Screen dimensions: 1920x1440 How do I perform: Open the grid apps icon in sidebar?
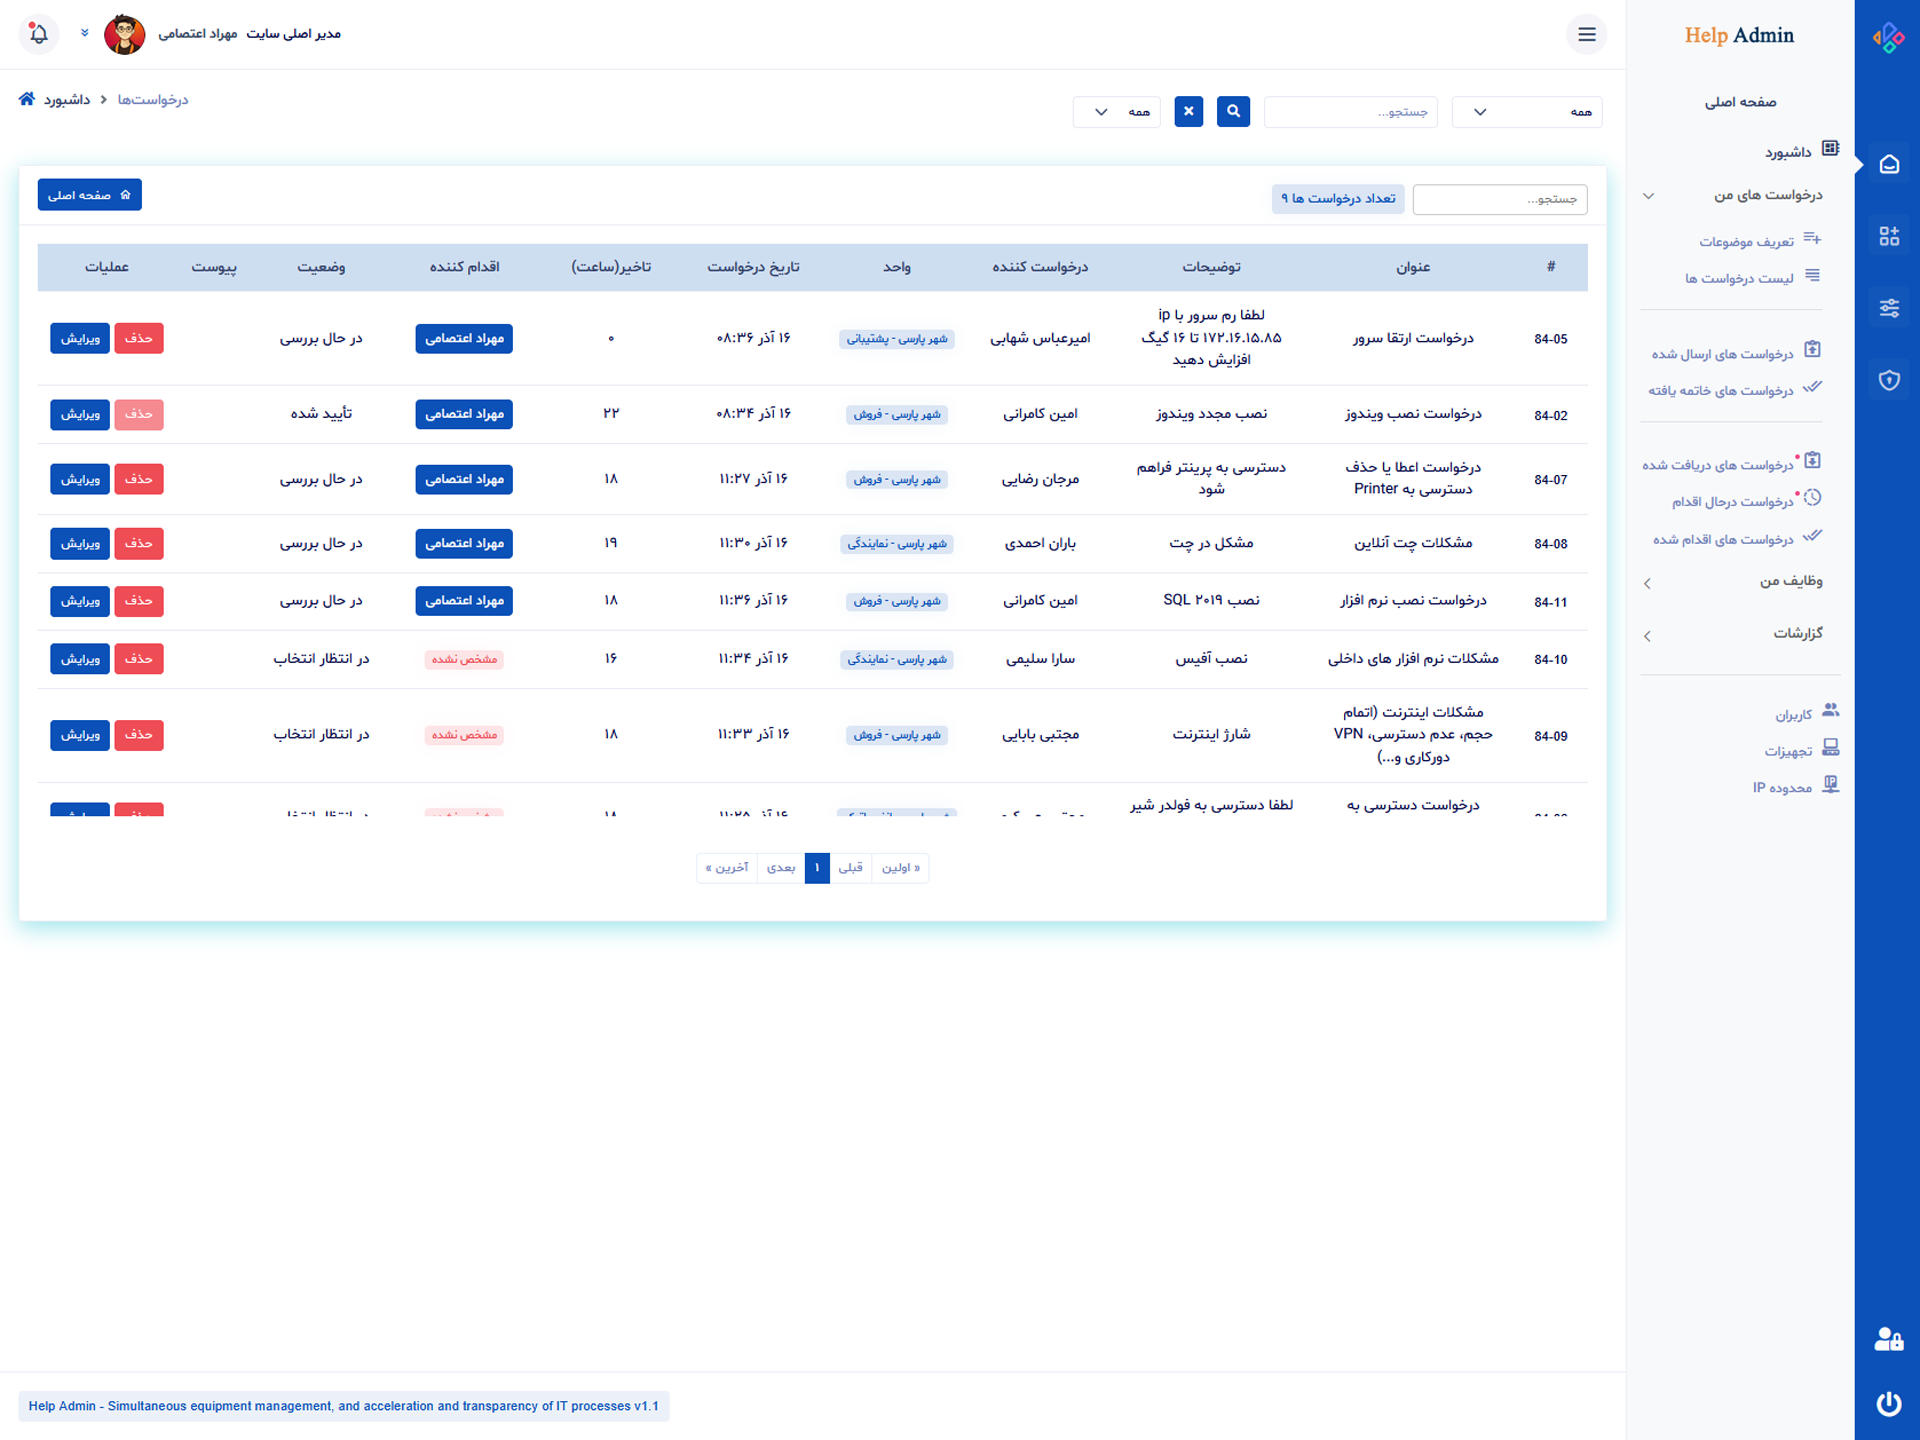tap(1888, 236)
